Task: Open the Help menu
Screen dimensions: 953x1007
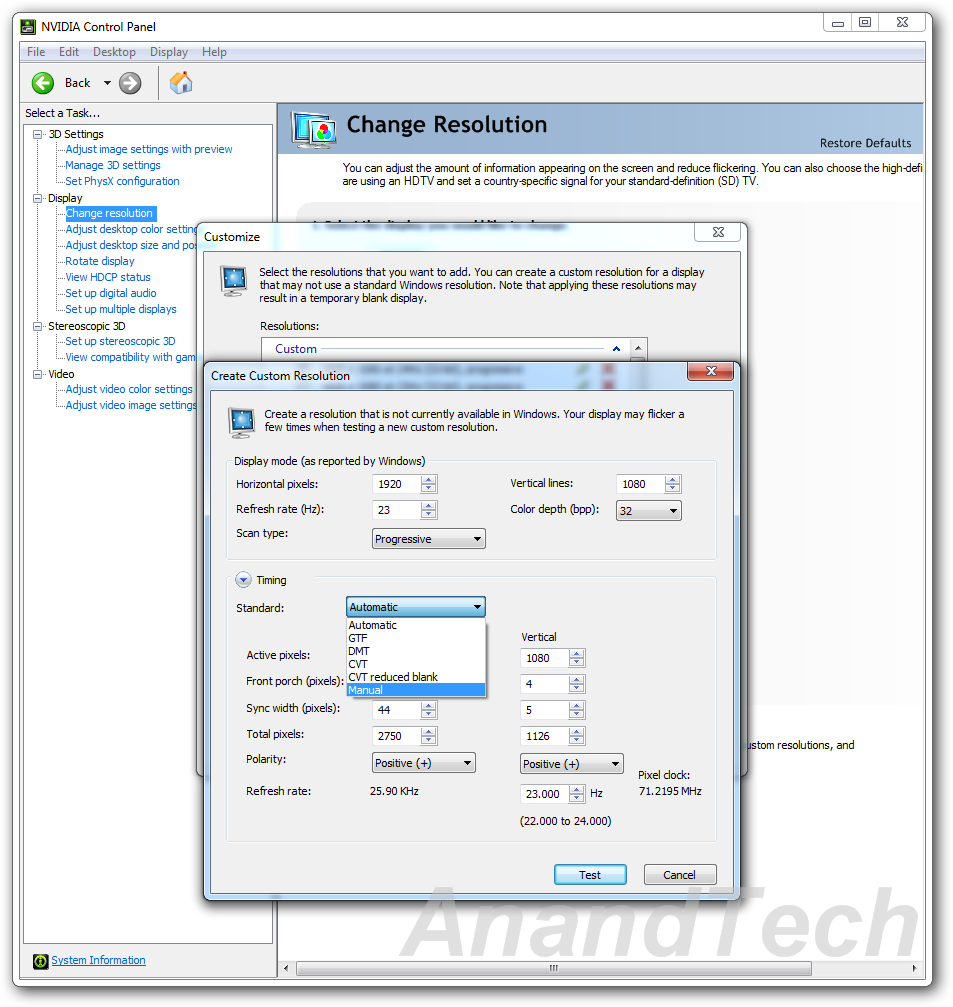Action: coord(214,52)
